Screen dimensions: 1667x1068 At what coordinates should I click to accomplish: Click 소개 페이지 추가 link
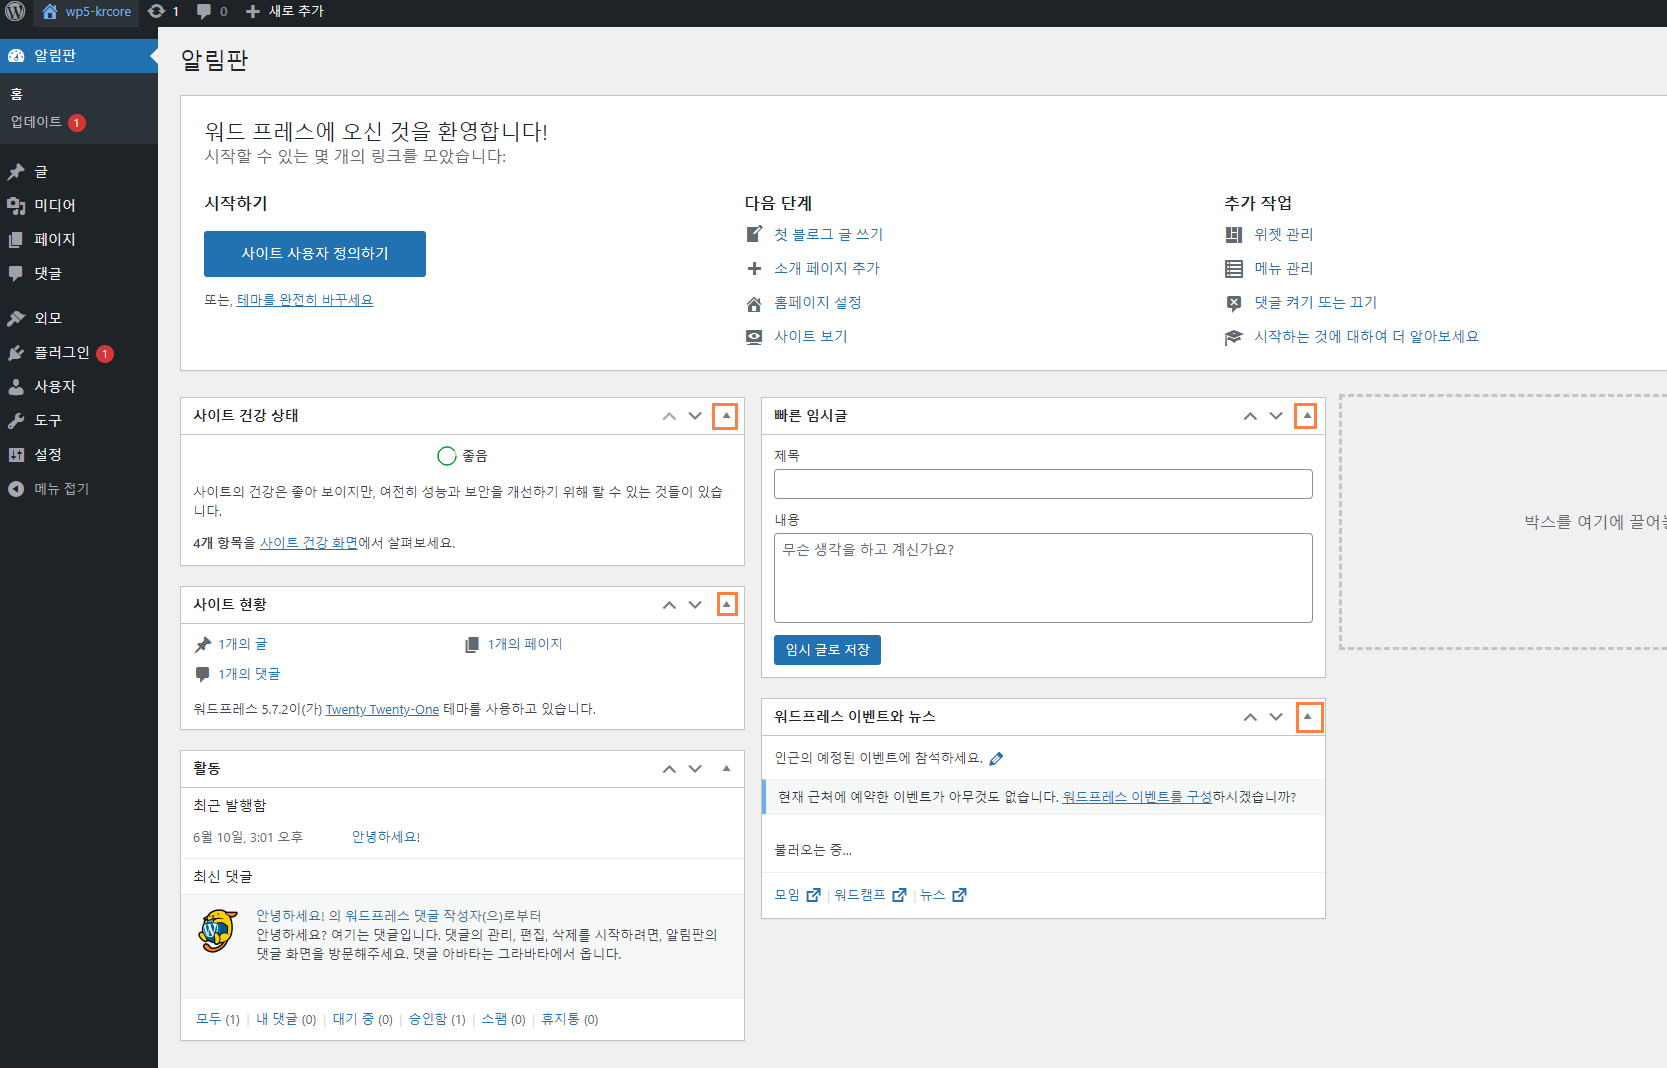(x=826, y=268)
